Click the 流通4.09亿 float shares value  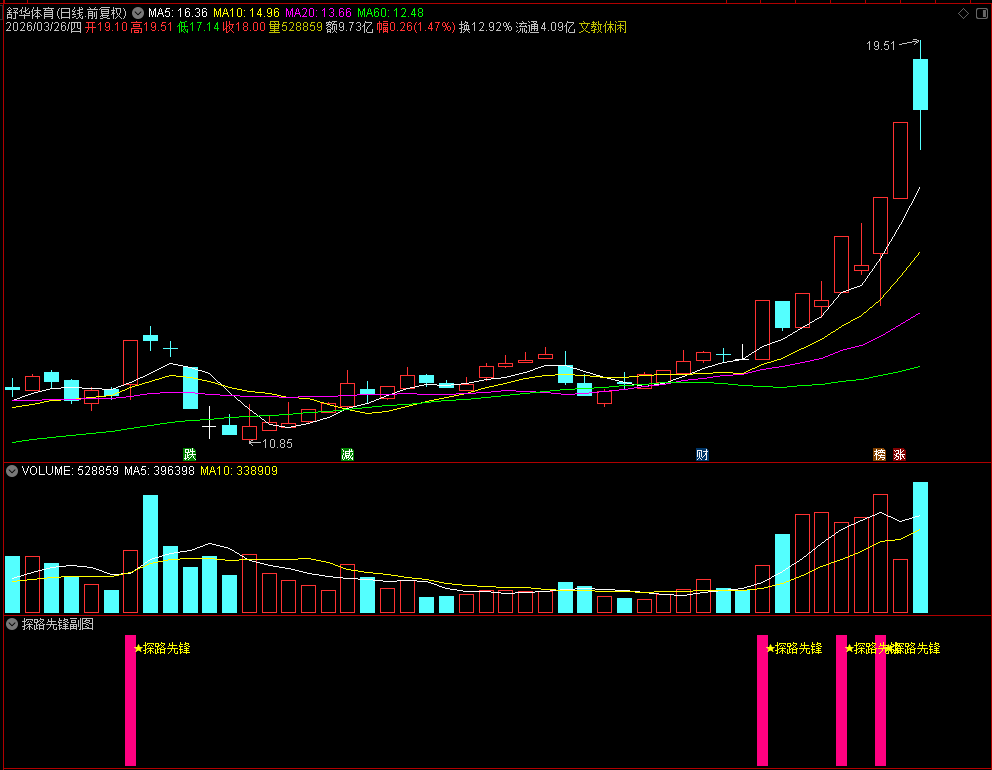coord(545,27)
